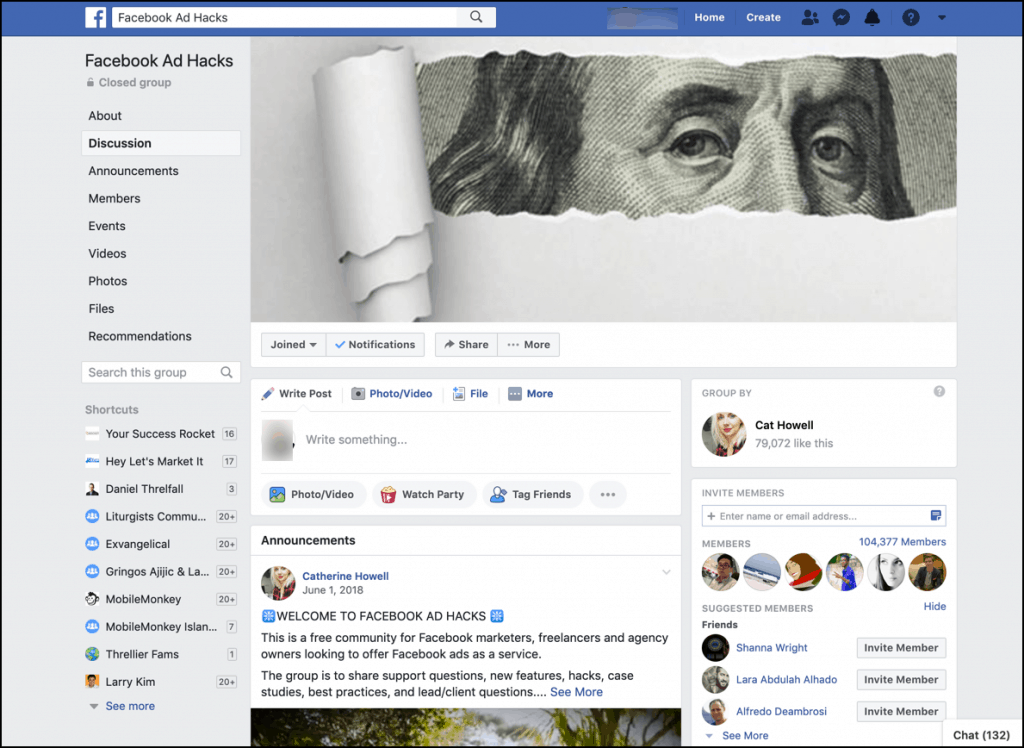Open the composer ellipsis options
The image size is (1024, 748).
tap(607, 495)
